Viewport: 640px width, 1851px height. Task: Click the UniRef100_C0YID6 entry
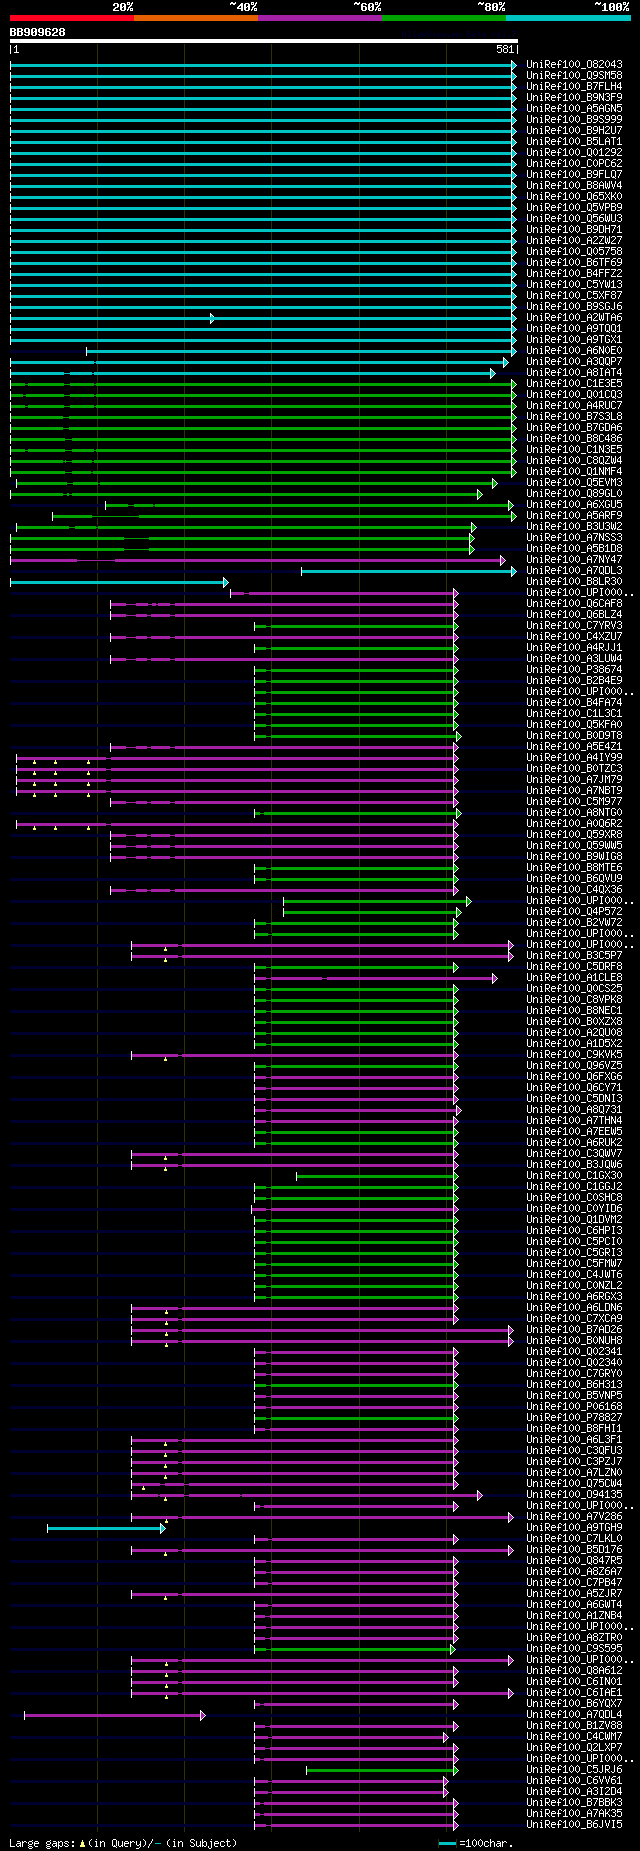[574, 1208]
